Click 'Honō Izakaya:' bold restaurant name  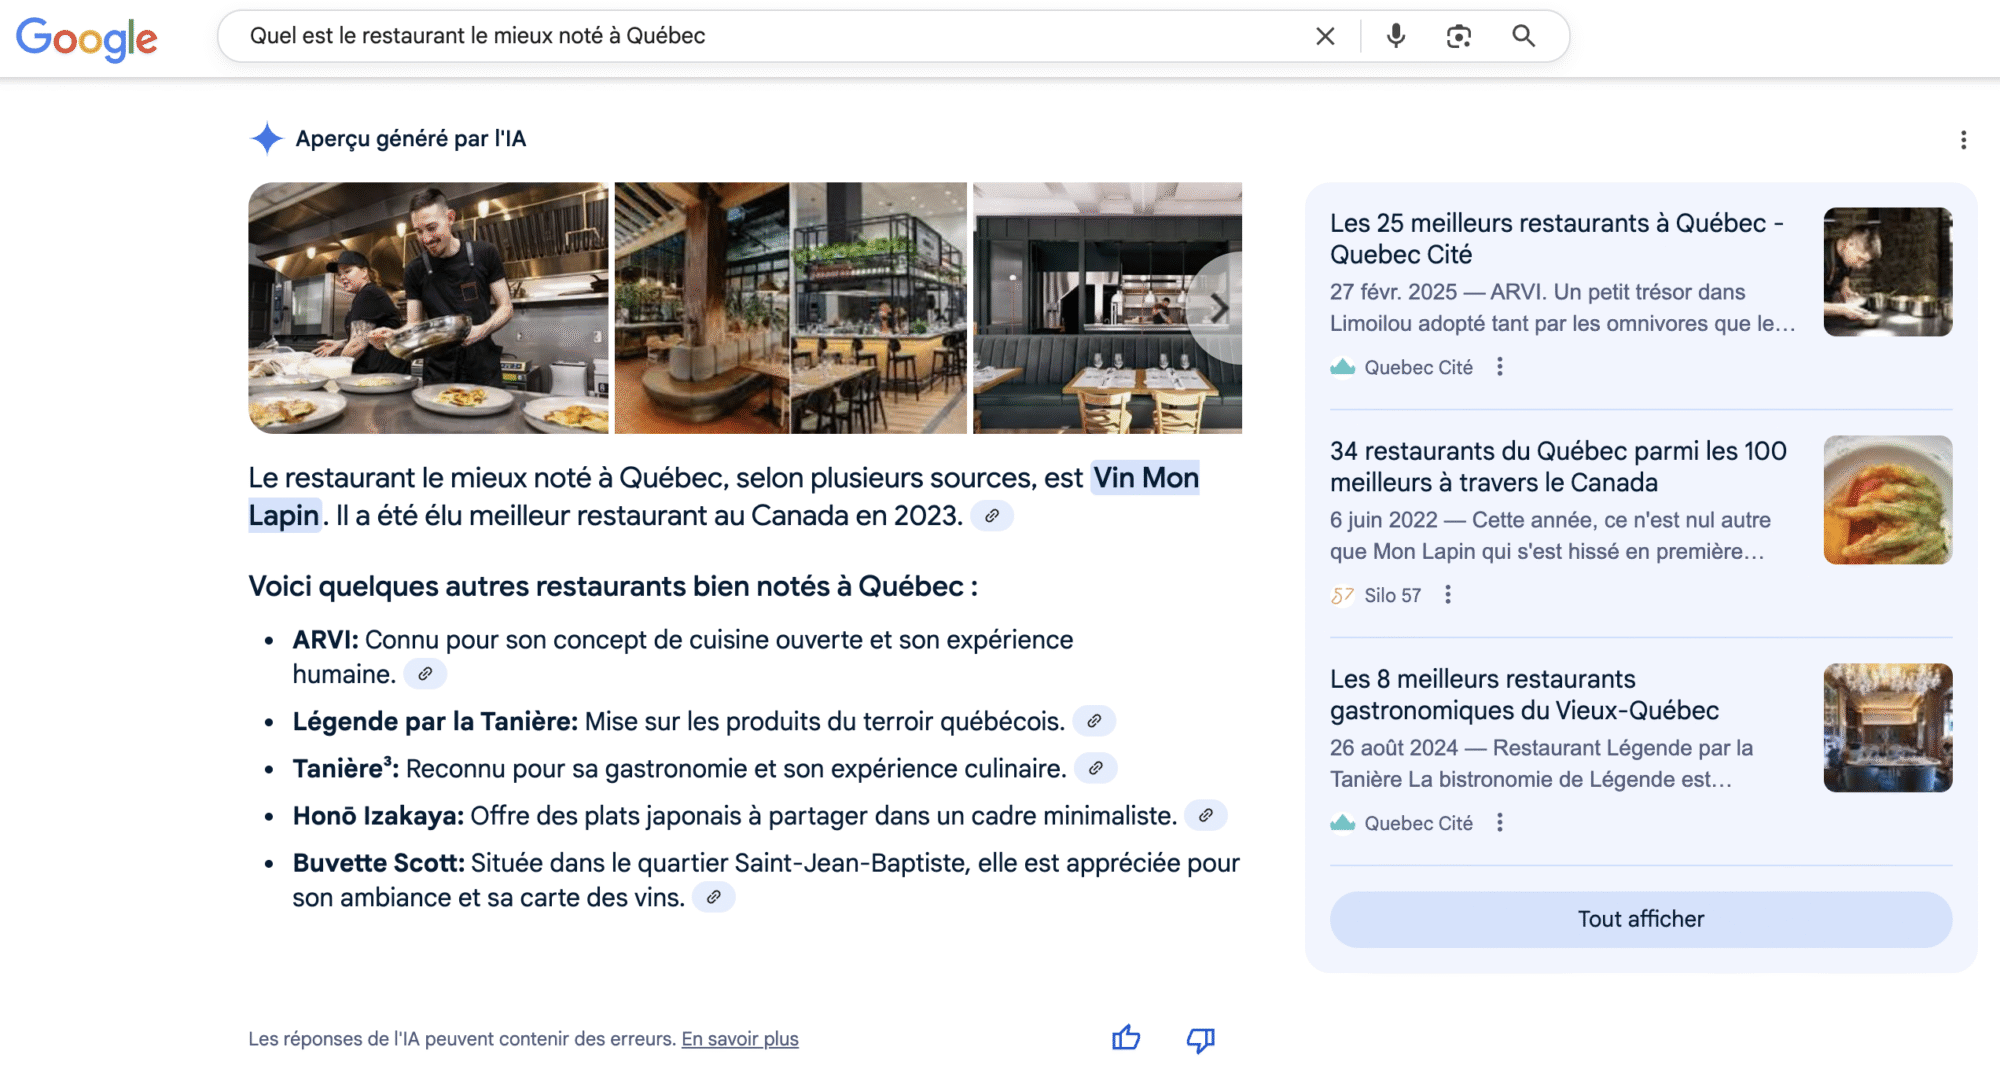(x=378, y=816)
